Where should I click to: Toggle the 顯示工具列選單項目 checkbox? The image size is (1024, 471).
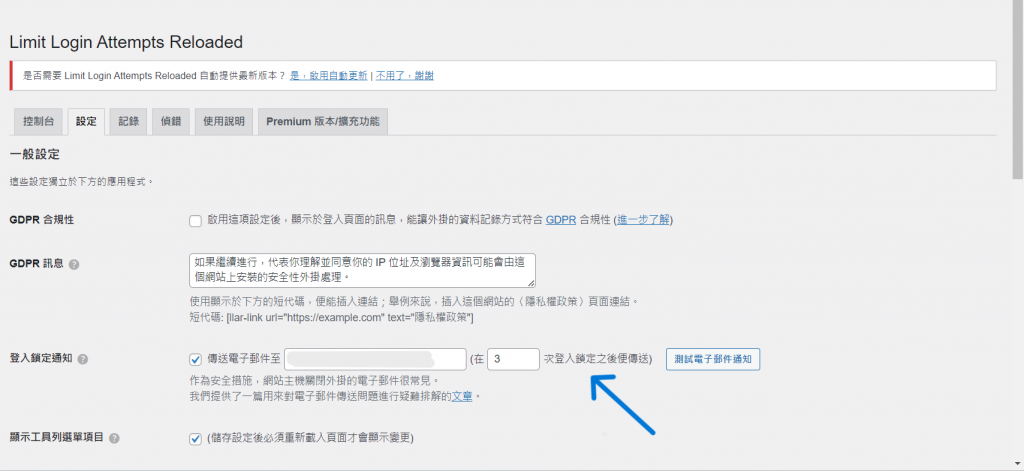[195, 438]
